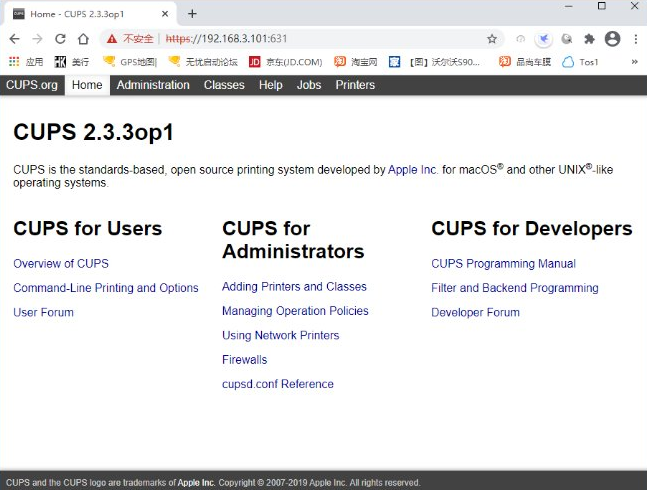Open the Tos1 bookmark
The image size is (647, 490).
(x=580, y=62)
